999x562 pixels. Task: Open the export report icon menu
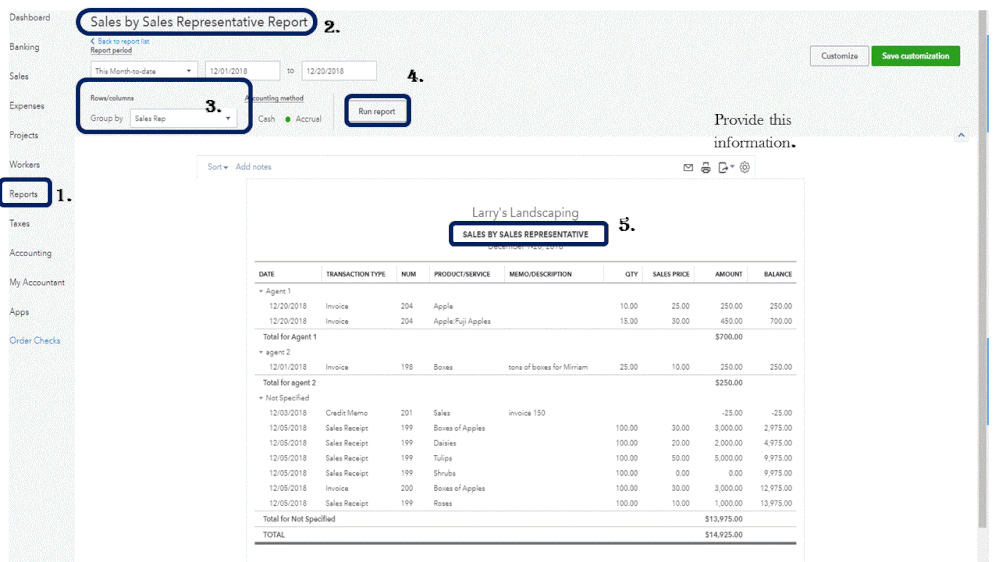[726, 168]
